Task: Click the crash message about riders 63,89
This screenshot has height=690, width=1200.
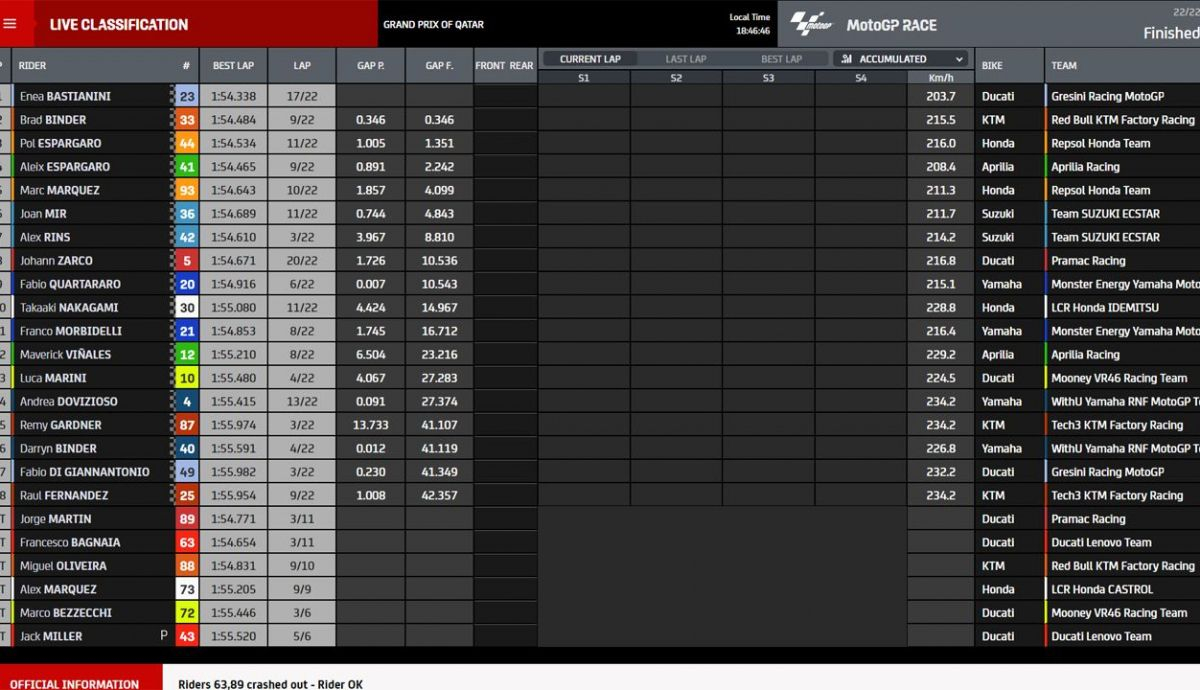Action: pos(270,684)
